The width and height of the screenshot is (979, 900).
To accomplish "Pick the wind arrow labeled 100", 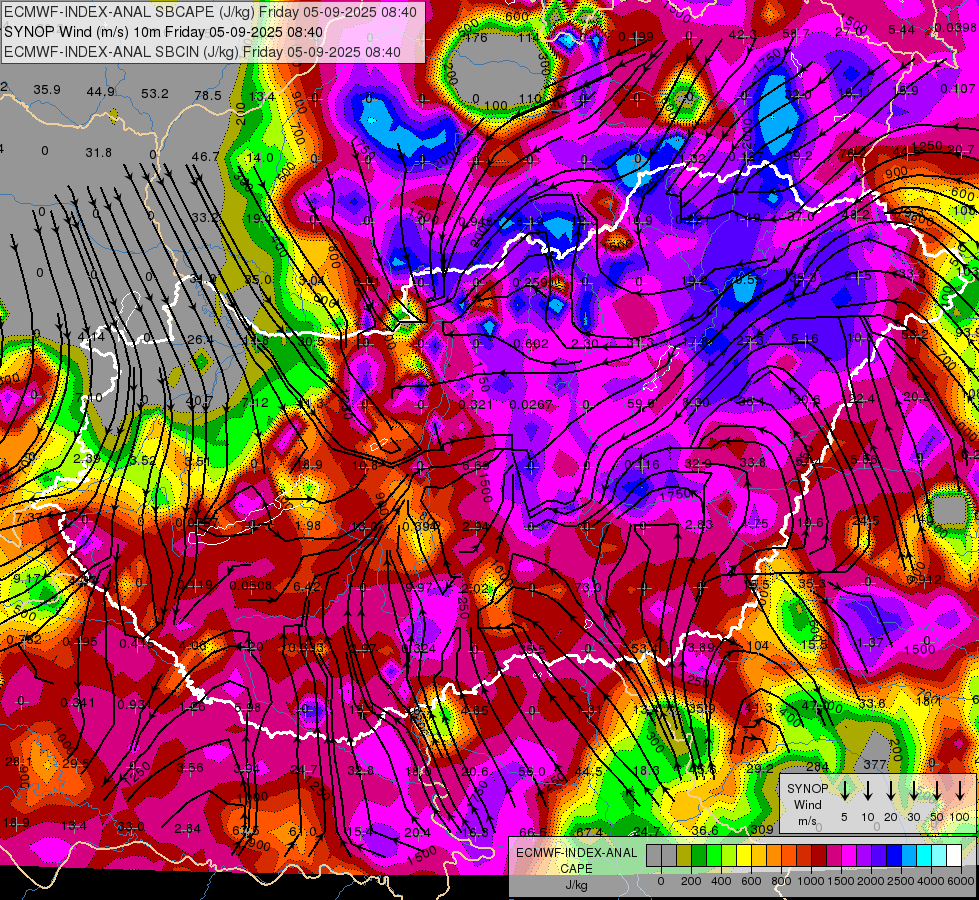I will pyautogui.click(x=960, y=790).
